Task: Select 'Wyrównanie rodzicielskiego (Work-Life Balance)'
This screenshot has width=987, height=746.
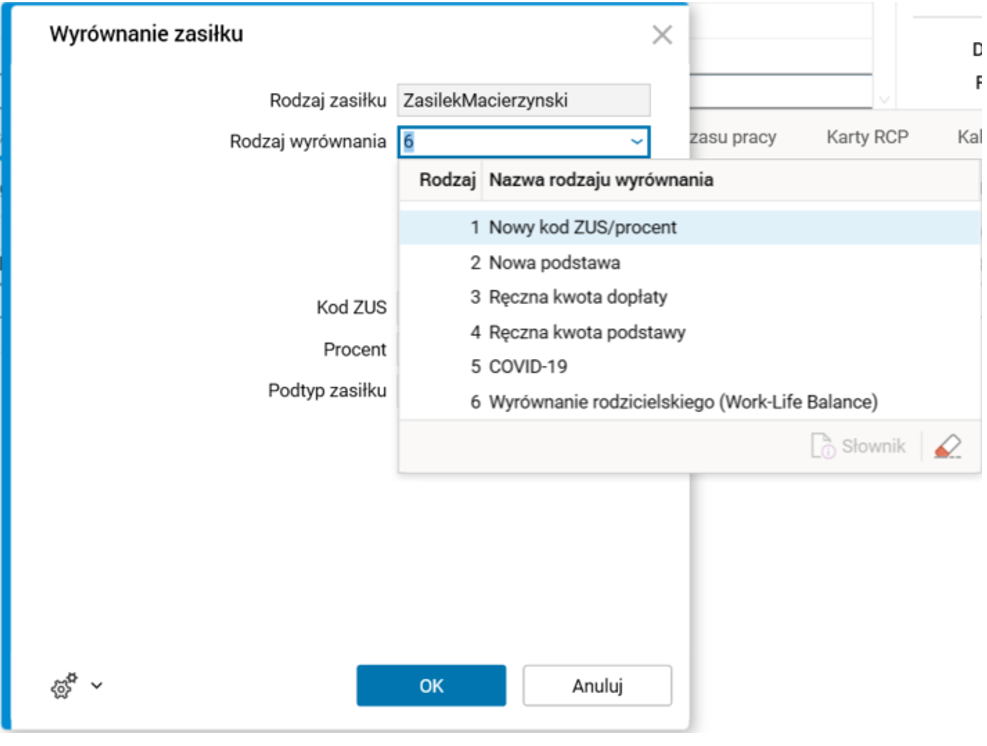Action: point(682,402)
